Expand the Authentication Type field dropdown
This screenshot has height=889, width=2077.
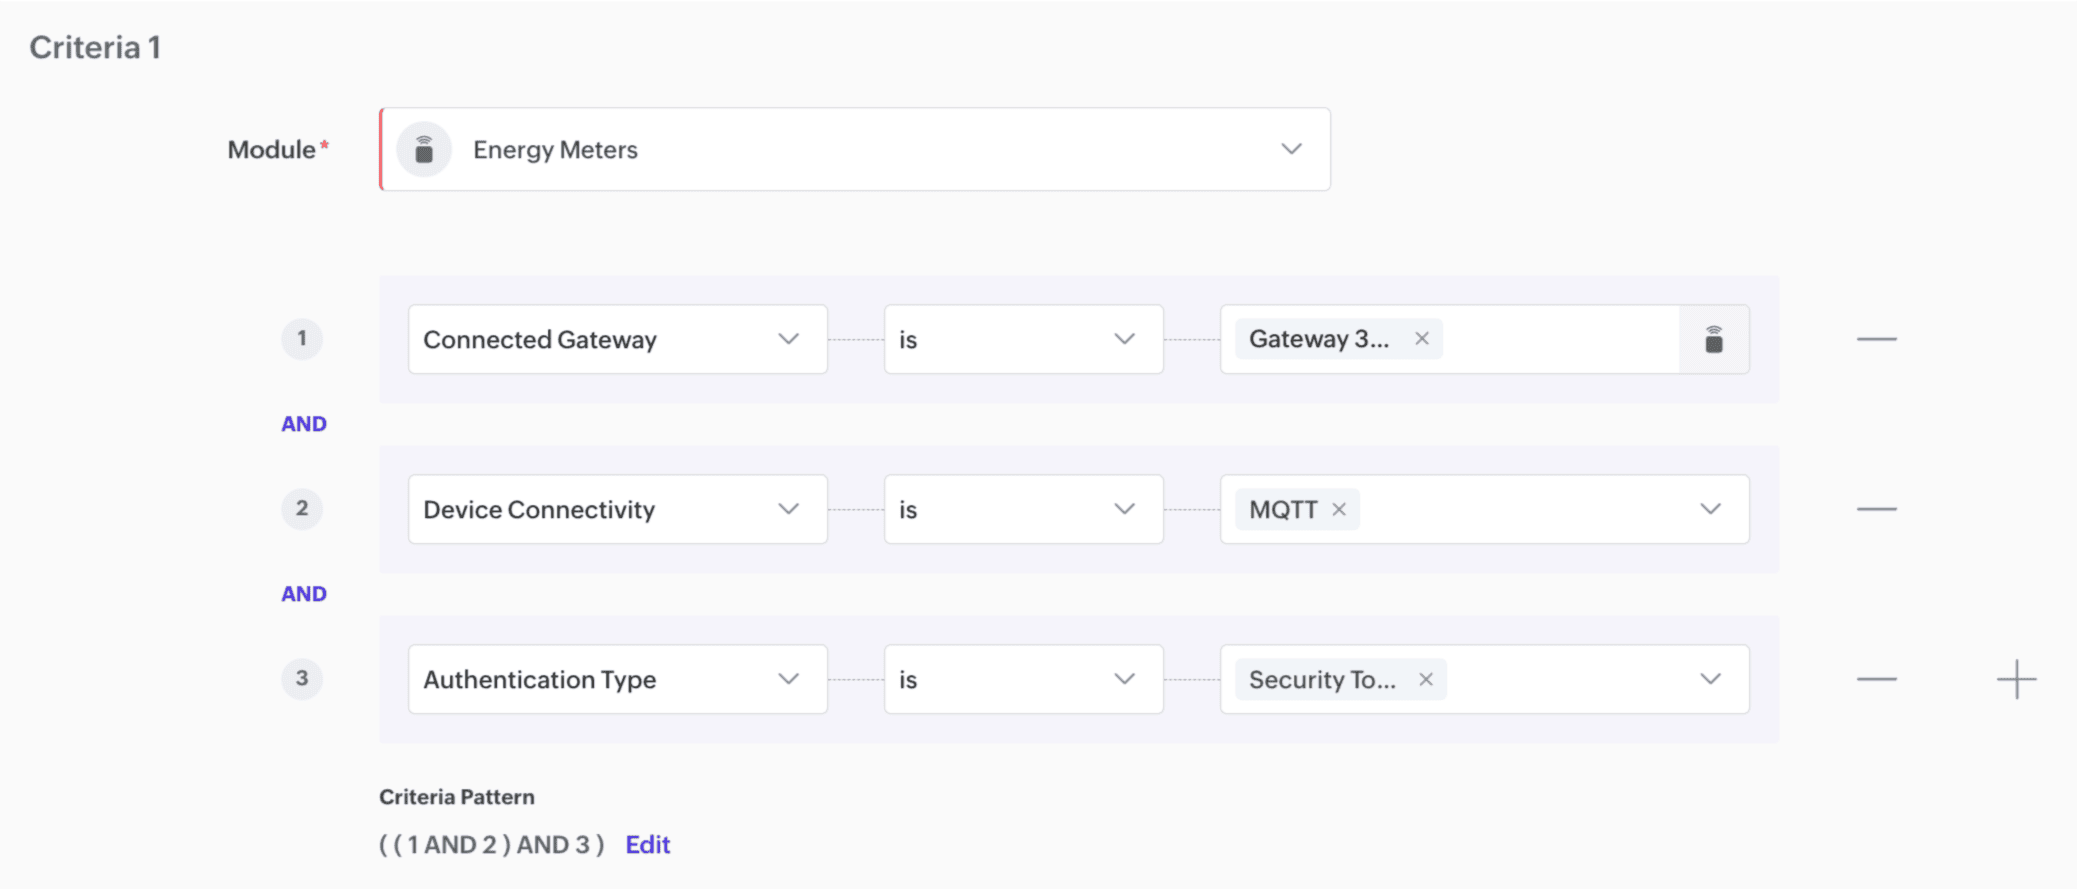pos(788,680)
